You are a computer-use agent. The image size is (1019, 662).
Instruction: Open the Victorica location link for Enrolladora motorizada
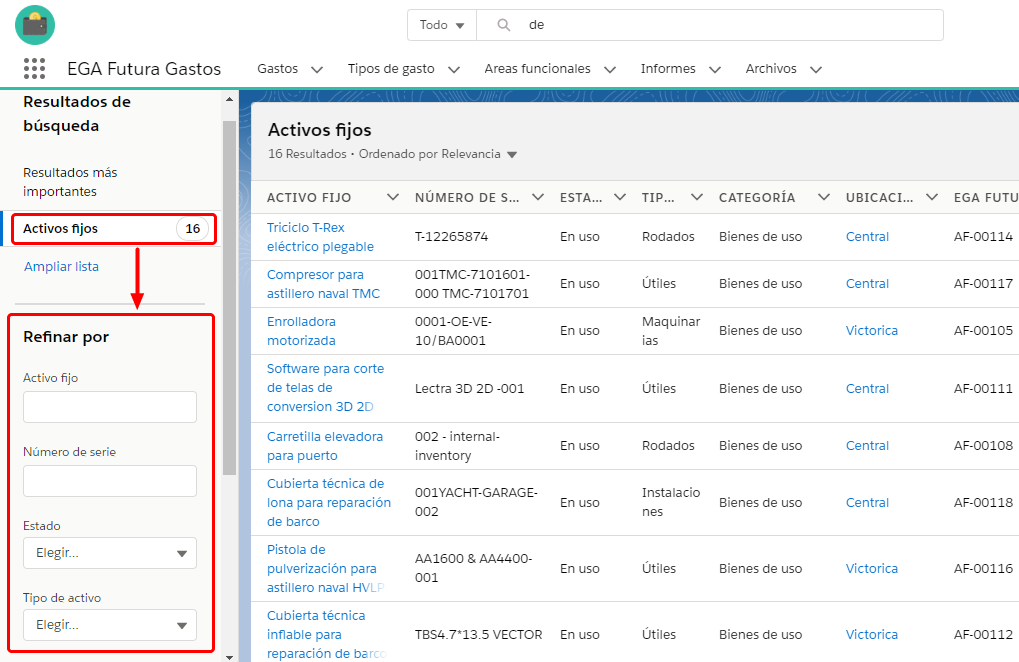[x=871, y=331]
